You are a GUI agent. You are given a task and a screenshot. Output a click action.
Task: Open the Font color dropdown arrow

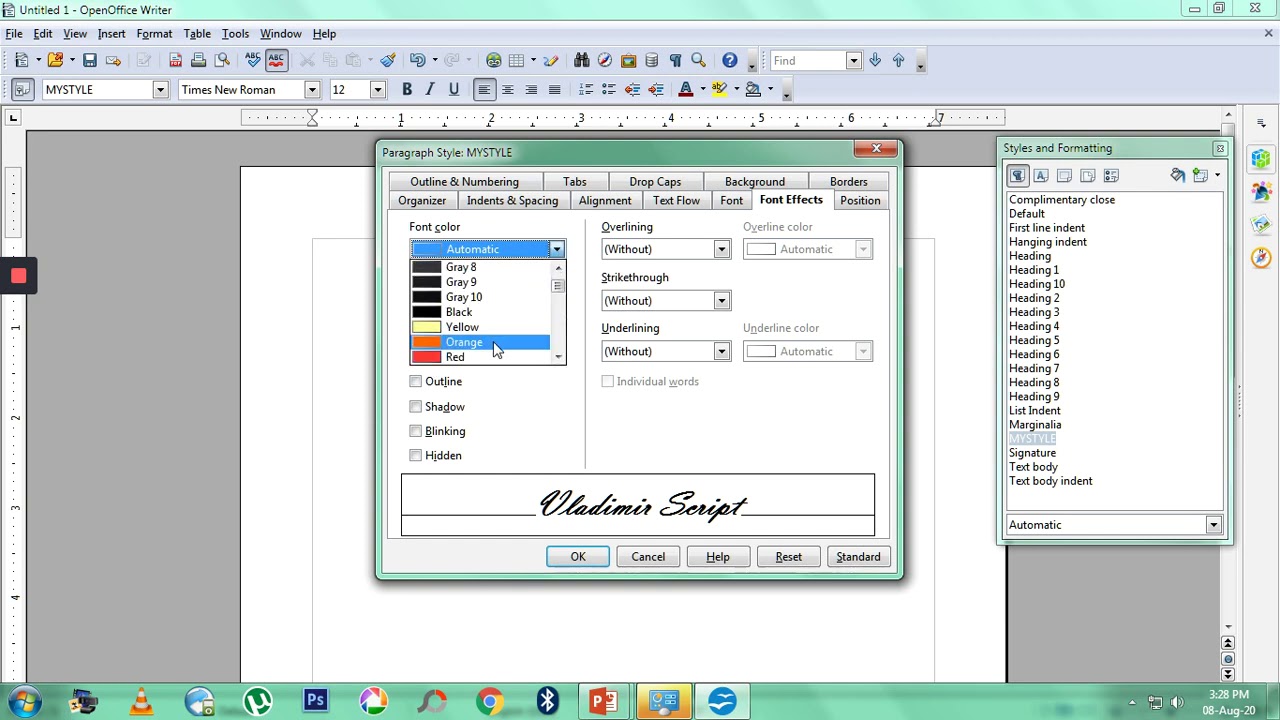point(557,249)
